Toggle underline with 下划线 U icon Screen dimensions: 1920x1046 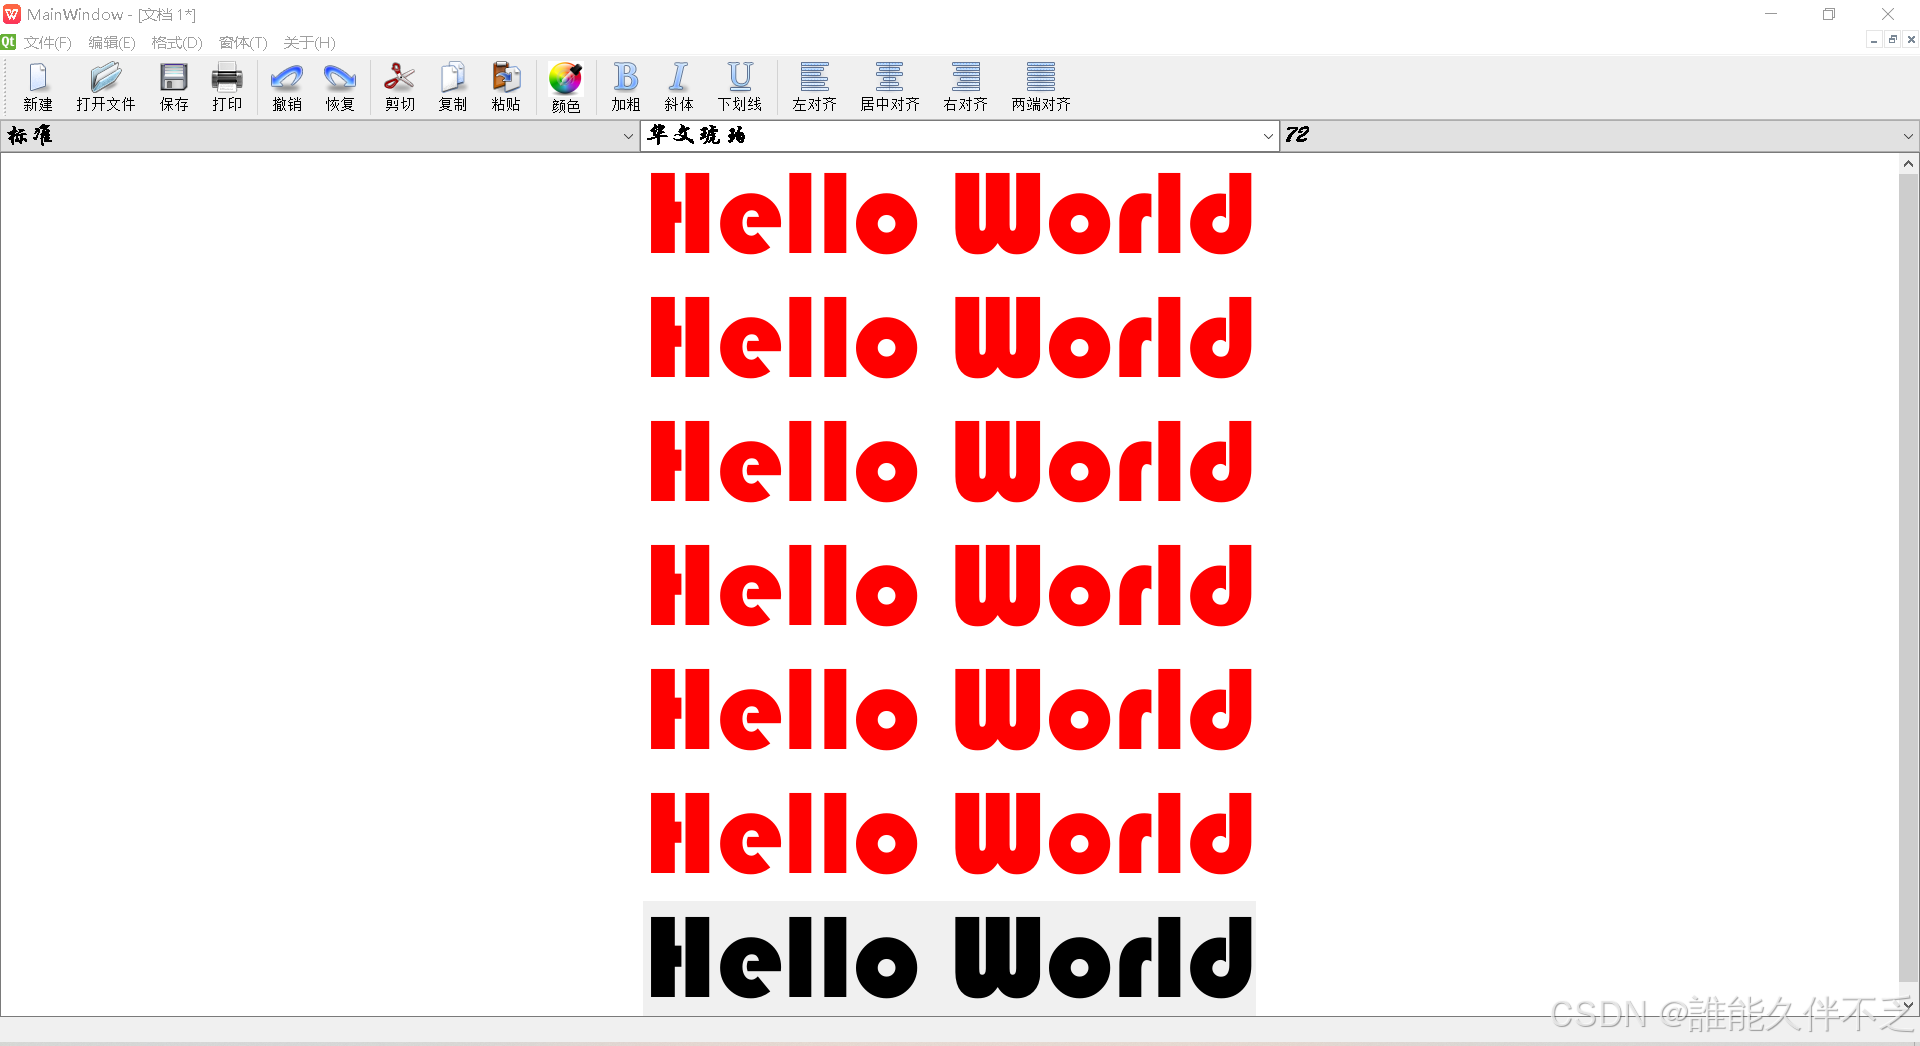coord(740,87)
